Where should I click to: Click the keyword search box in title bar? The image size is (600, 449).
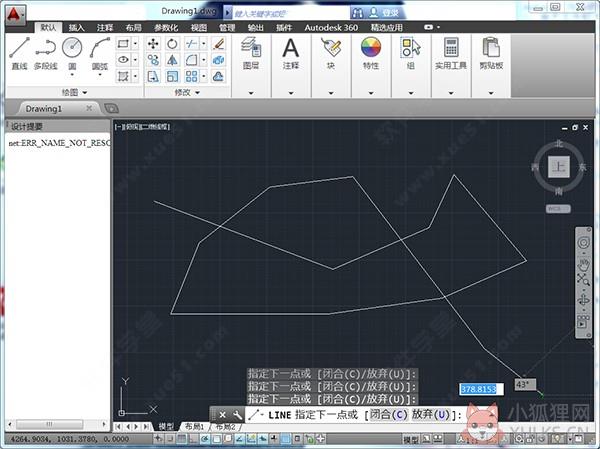point(291,13)
